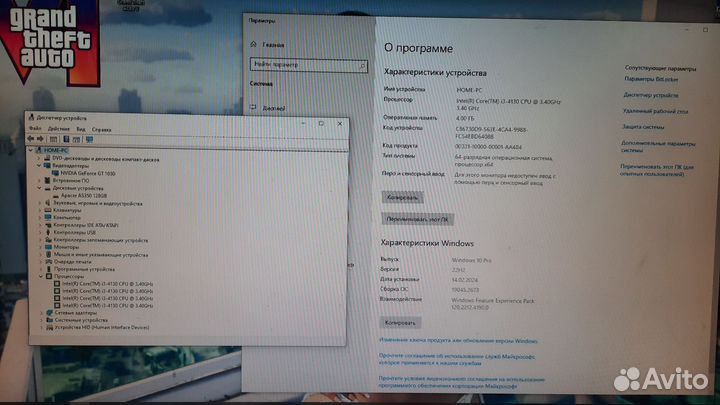The height and width of the screenshot is (405, 720).
Task: Click the Главная home icon in Settings
Action: pyautogui.click(x=253, y=44)
